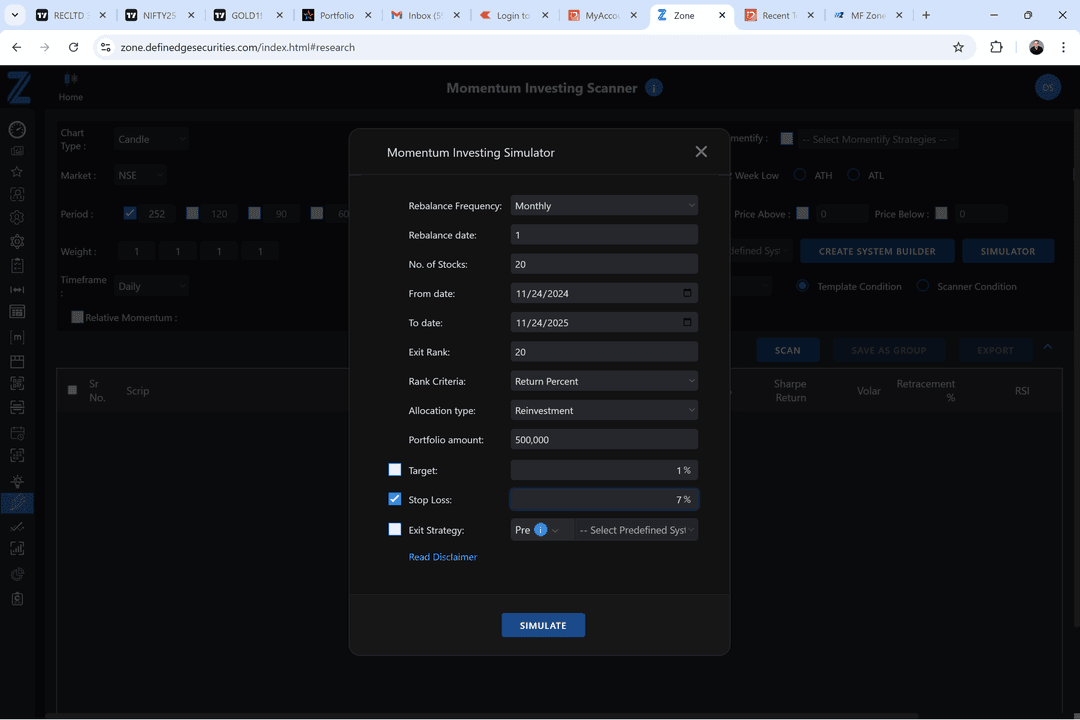
Task: Open the Allocation type dropdown
Action: pyautogui.click(x=604, y=411)
